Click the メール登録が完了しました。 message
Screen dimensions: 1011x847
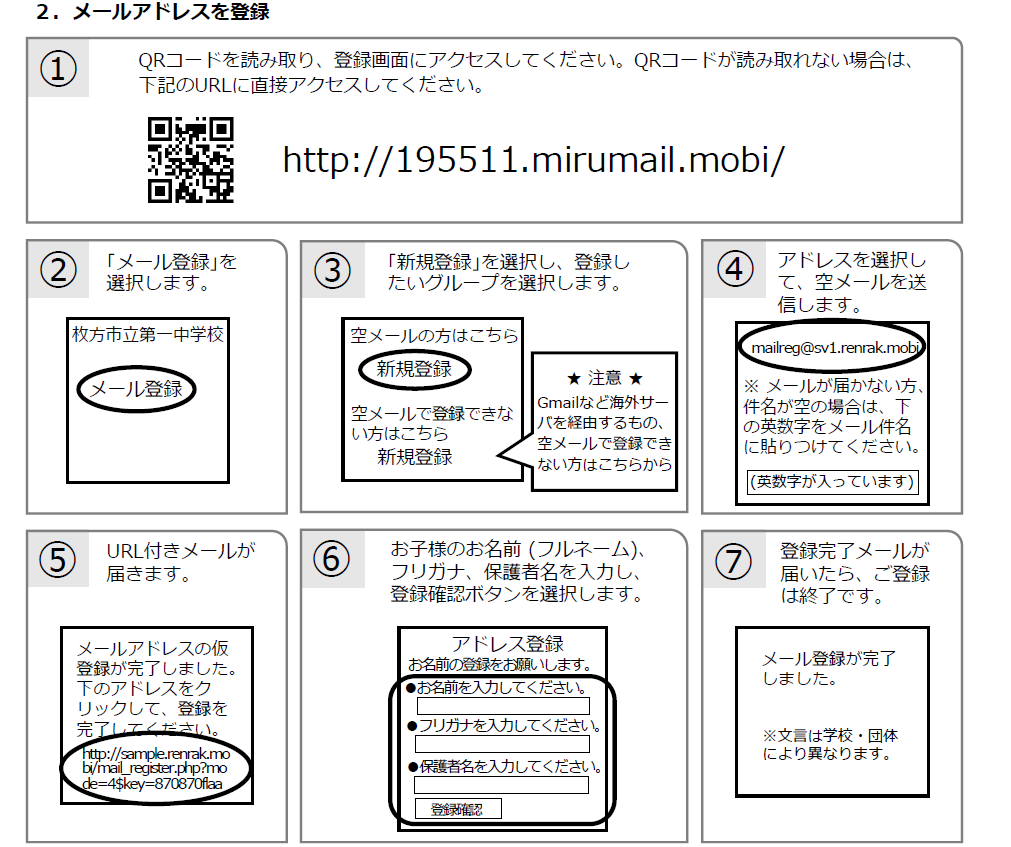(x=829, y=668)
